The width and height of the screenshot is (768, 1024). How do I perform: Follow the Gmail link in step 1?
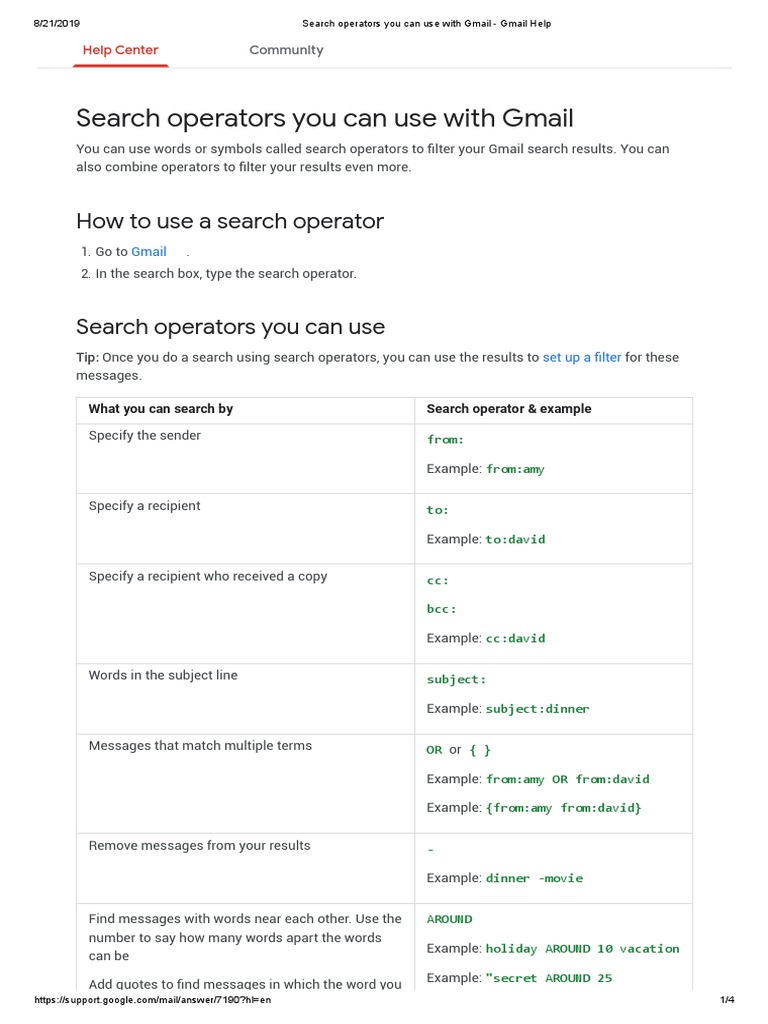click(x=149, y=252)
